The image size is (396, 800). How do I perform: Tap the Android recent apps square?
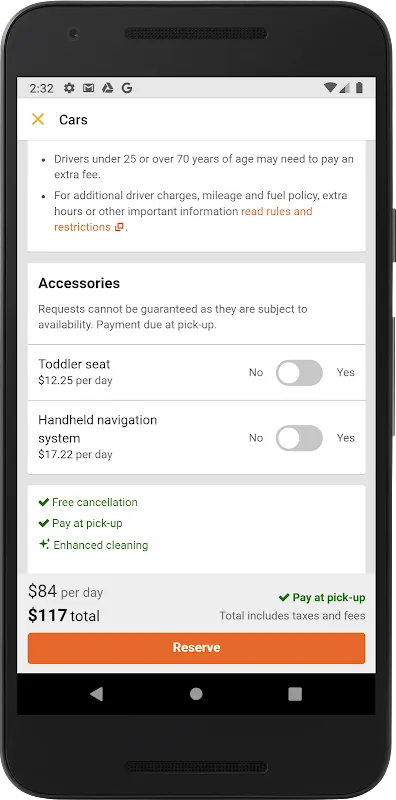295,694
